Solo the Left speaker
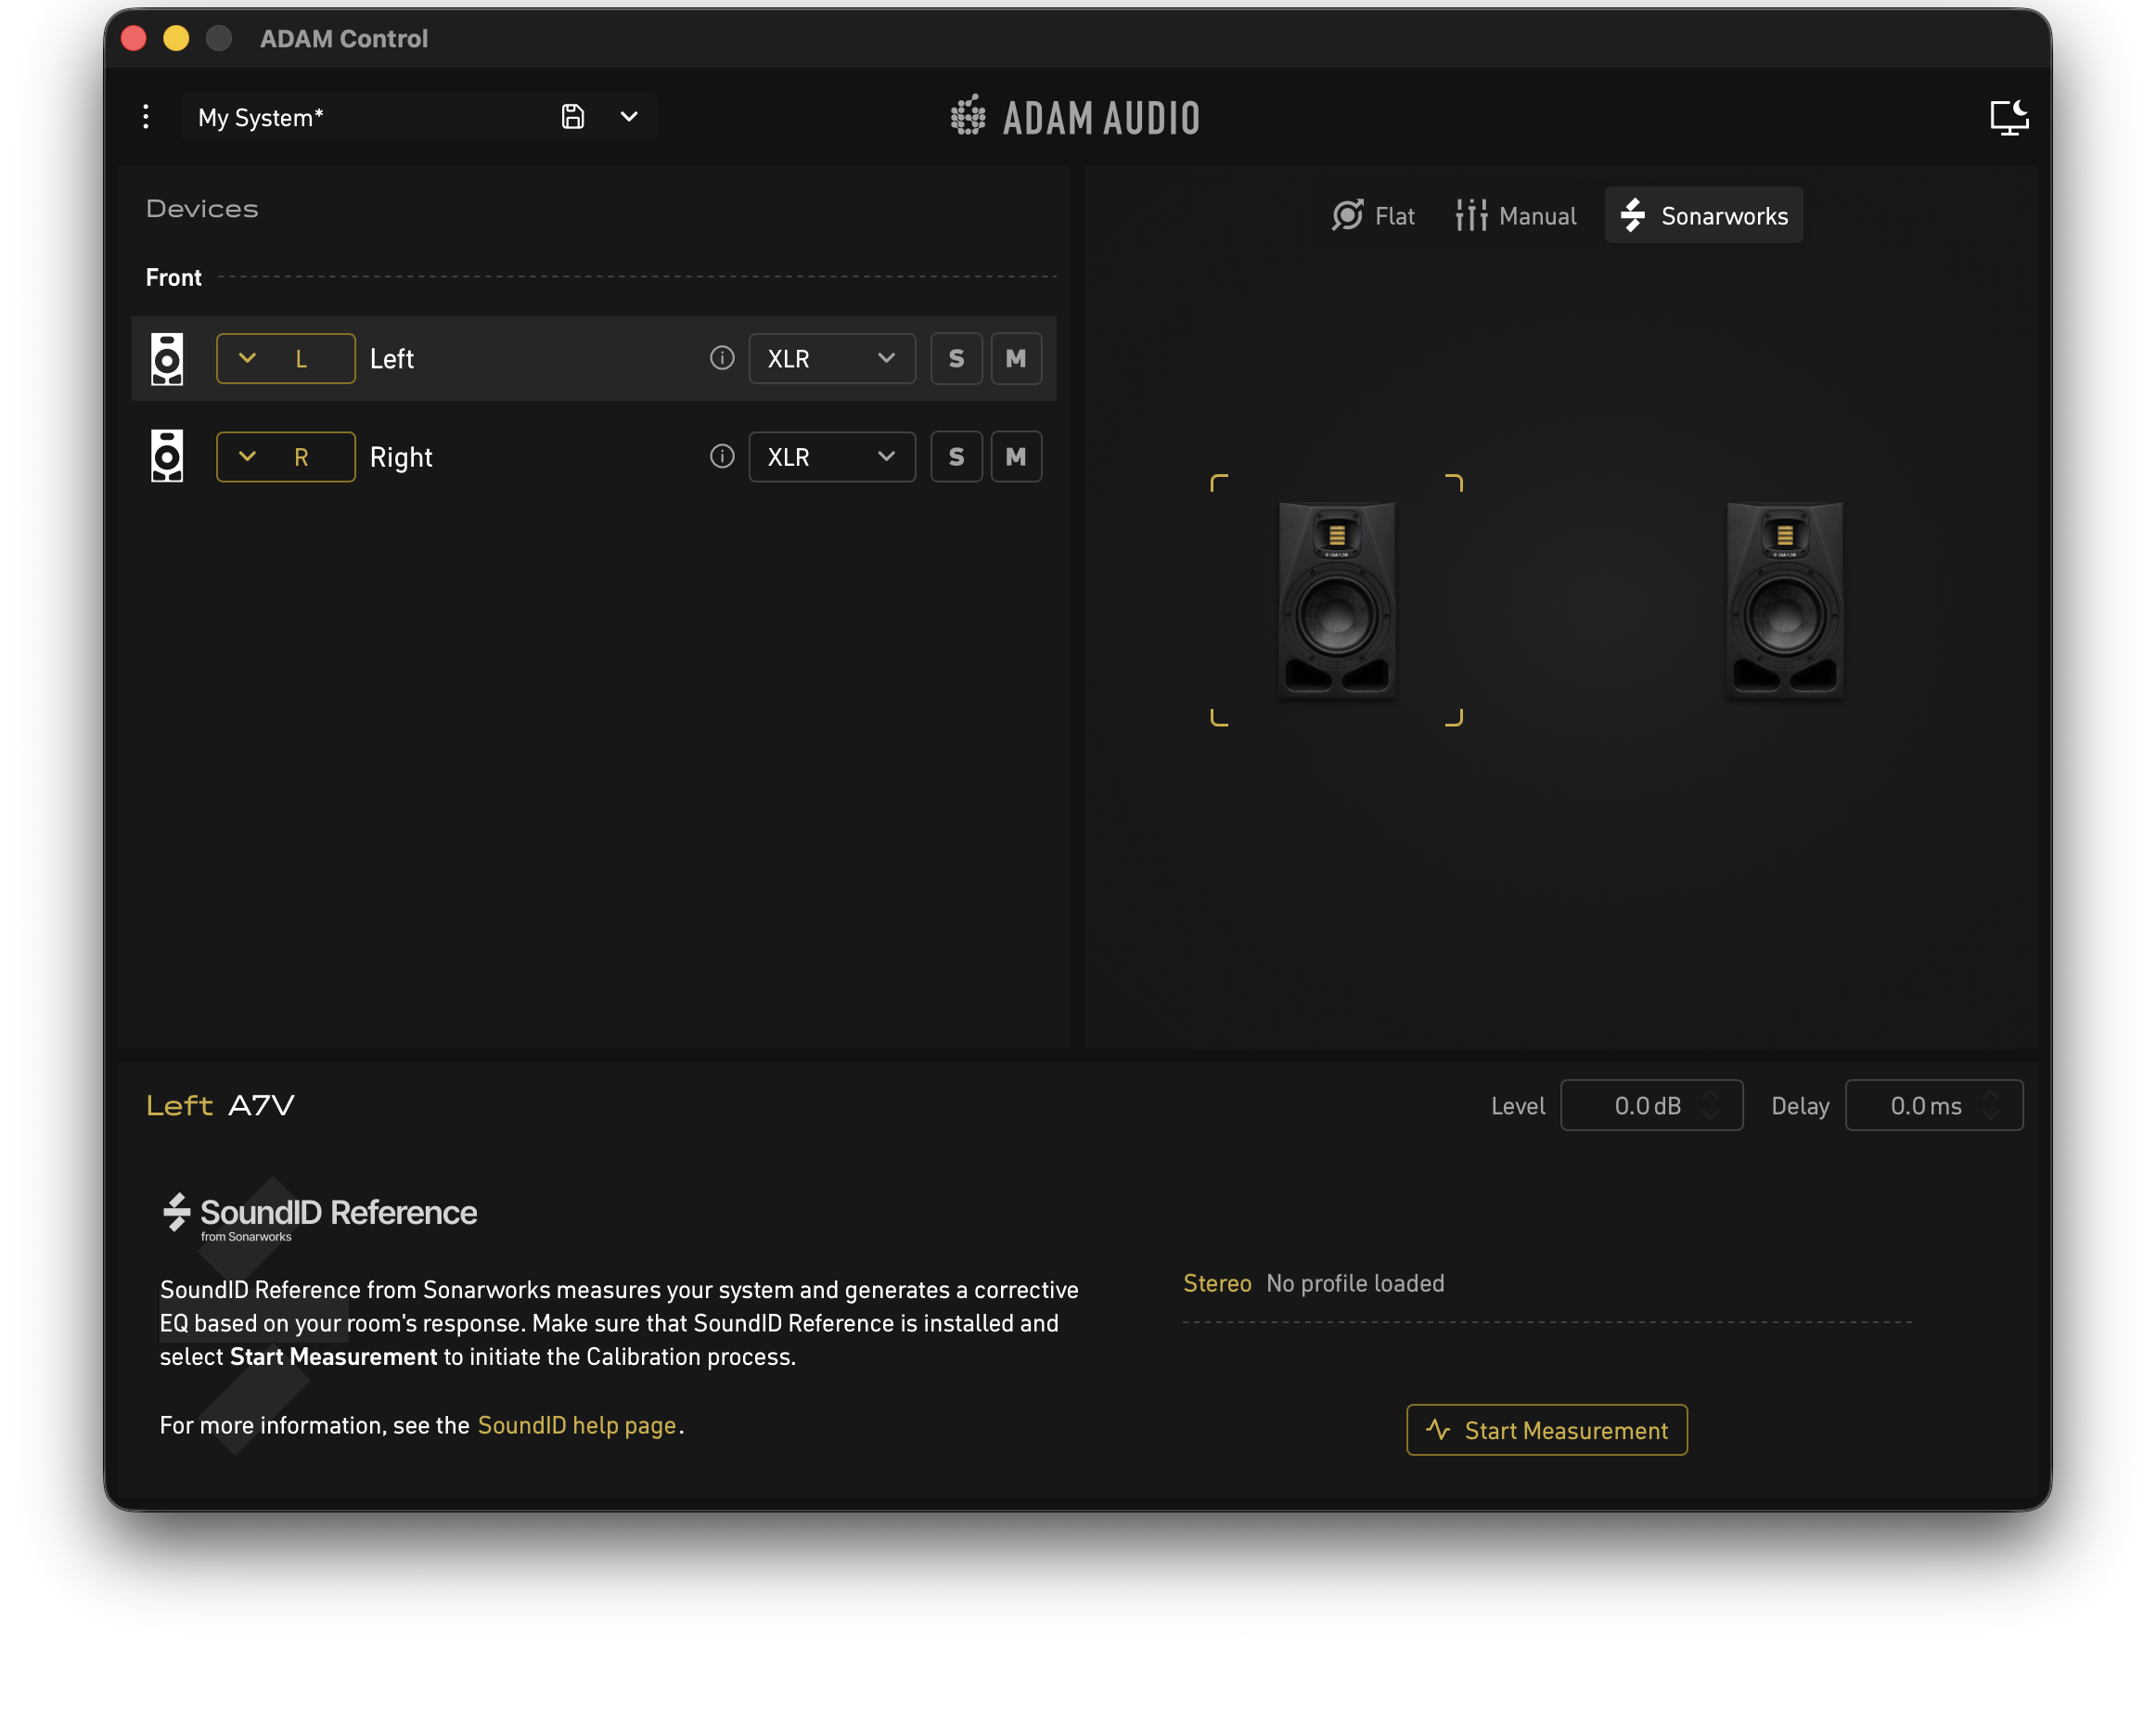The image size is (2156, 1711). click(x=957, y=359)
